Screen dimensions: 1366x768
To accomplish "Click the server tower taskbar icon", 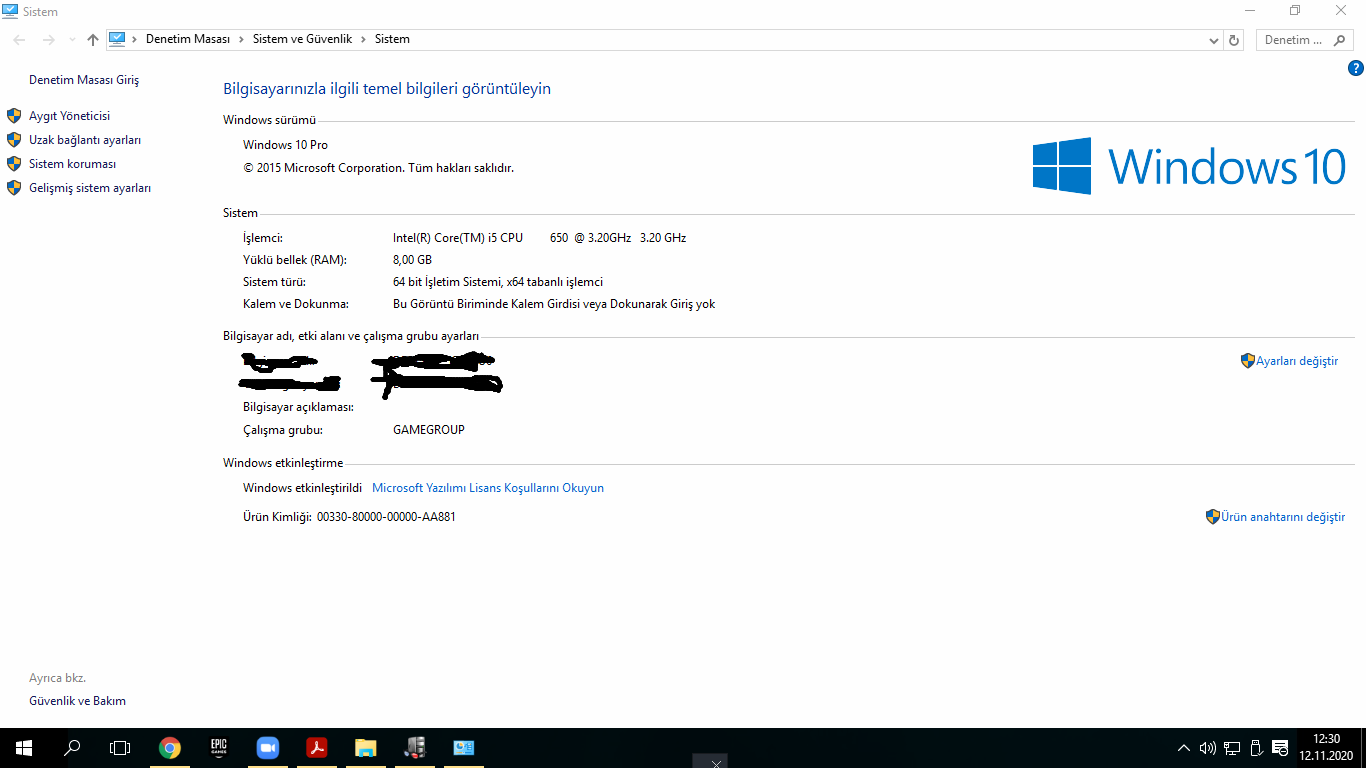I will [415, 748].
